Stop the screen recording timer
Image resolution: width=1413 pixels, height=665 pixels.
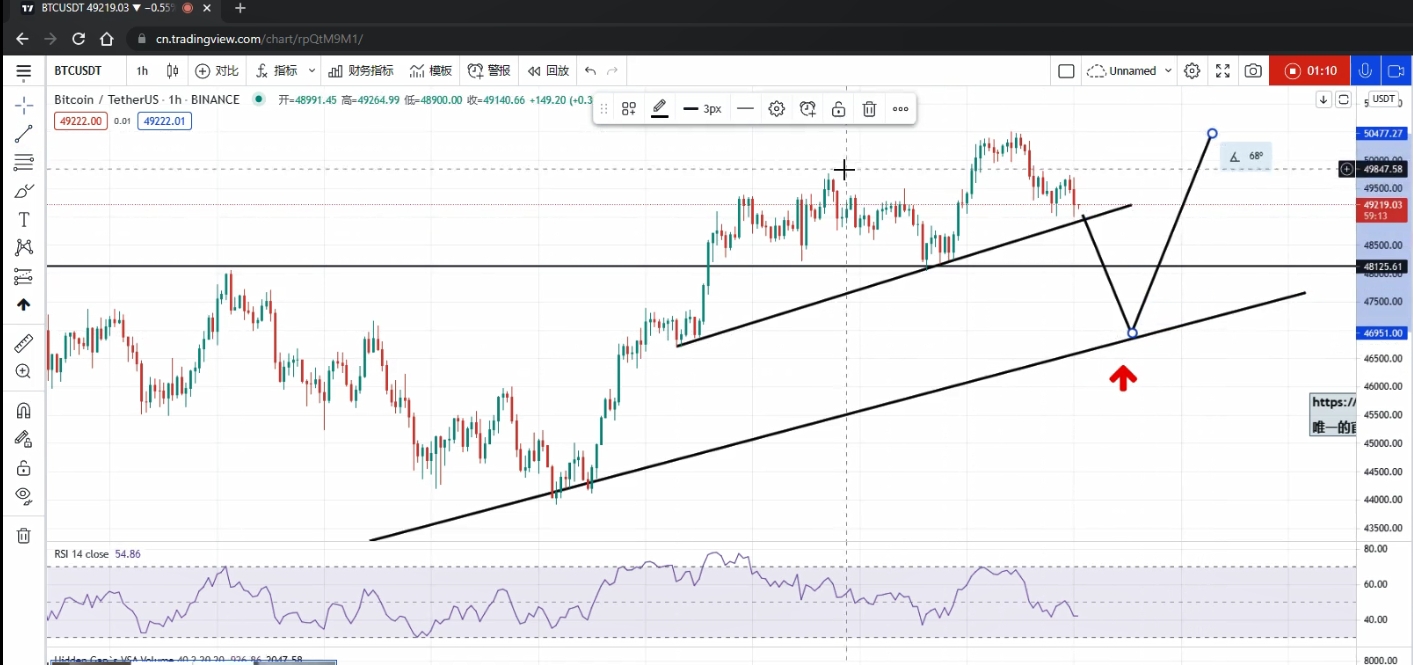[x=1308, y=71]
